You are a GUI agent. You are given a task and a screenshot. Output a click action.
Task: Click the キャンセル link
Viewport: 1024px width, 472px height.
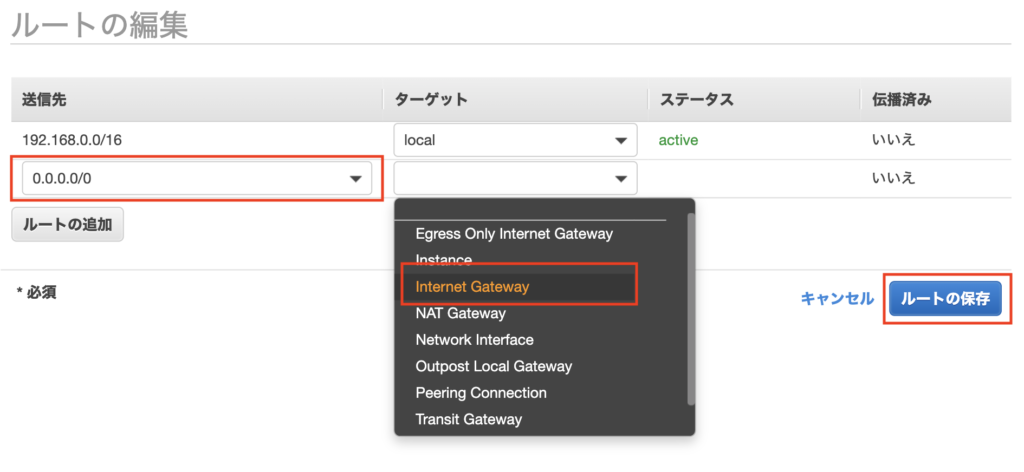pos(837,298)
